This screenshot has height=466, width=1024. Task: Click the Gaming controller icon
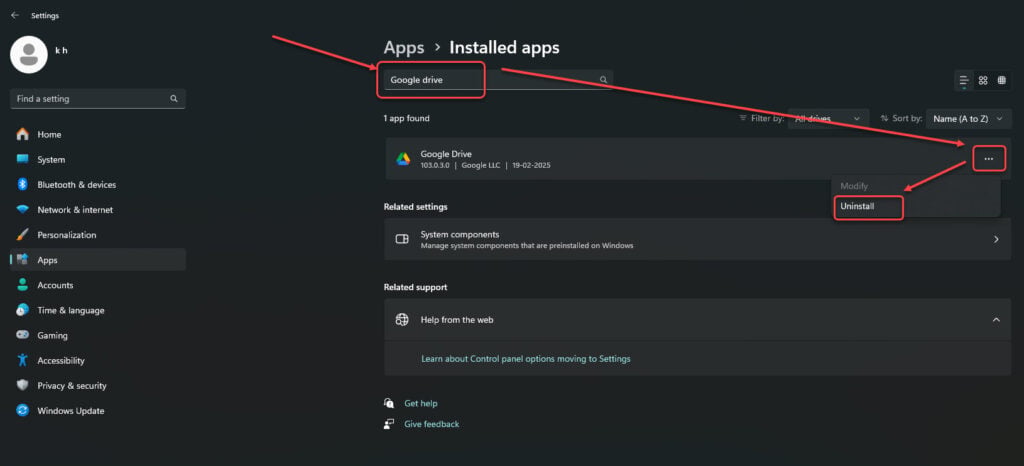23,335
